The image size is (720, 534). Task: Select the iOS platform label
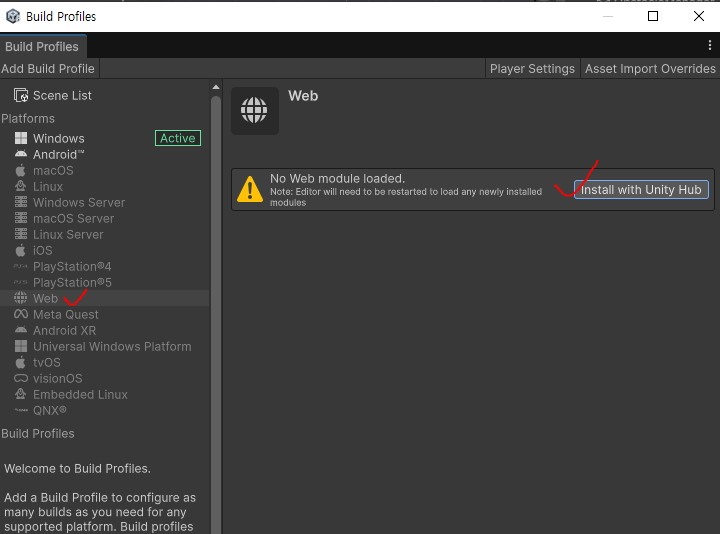43,250
